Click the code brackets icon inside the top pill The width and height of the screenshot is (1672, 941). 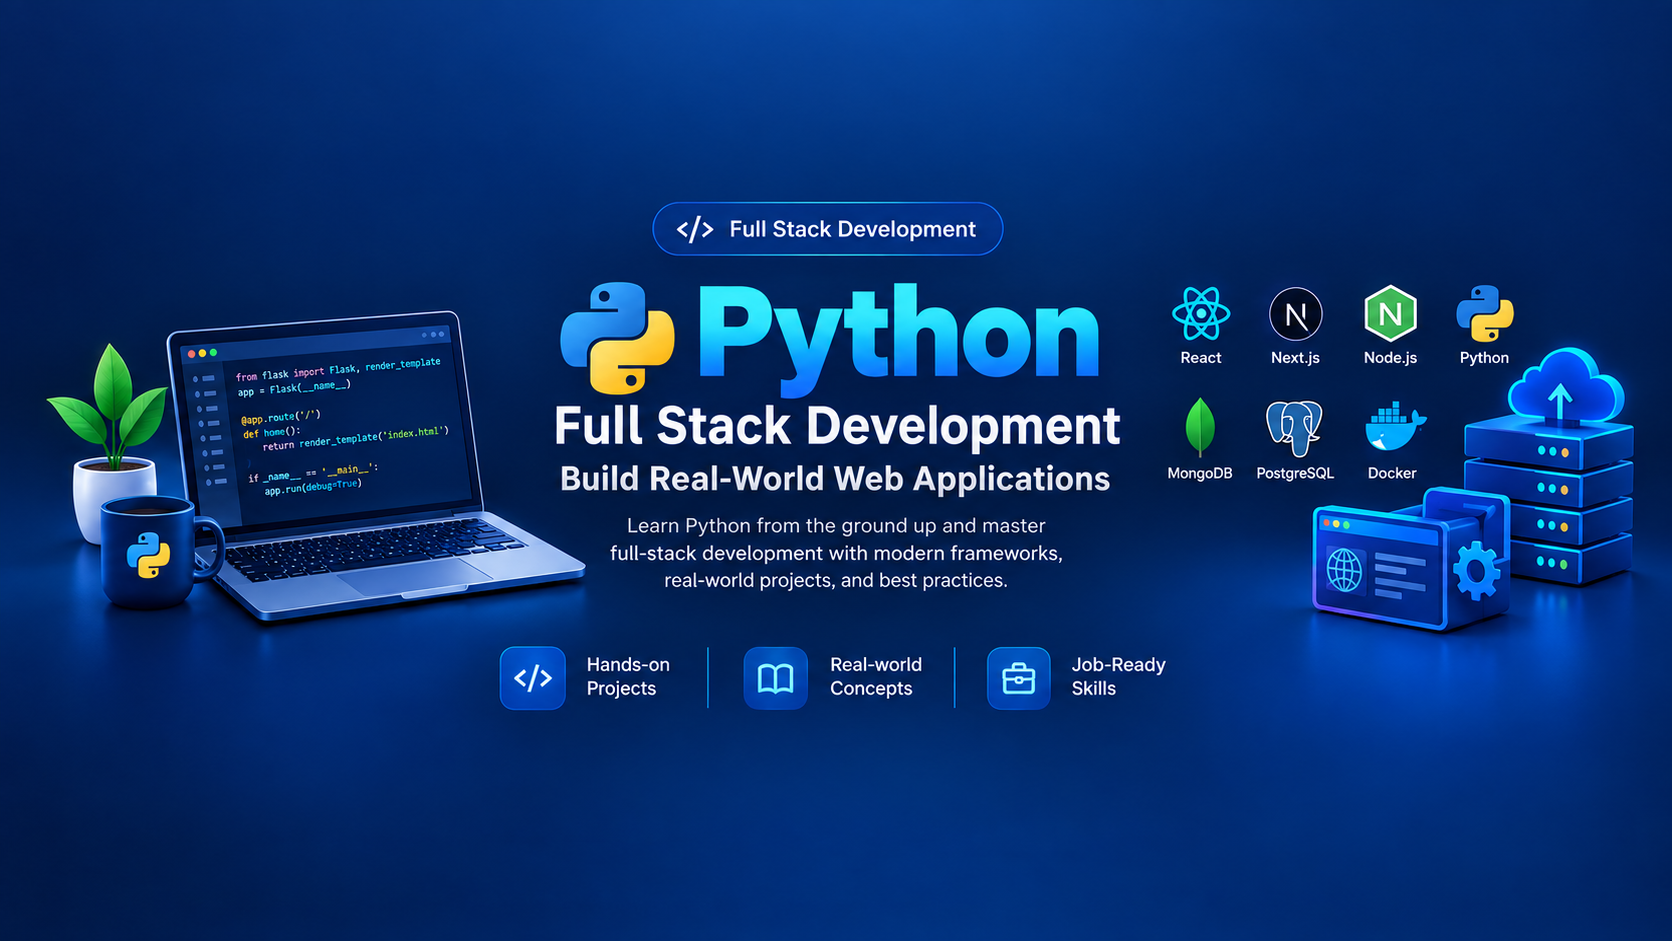(x=695, y=230)
